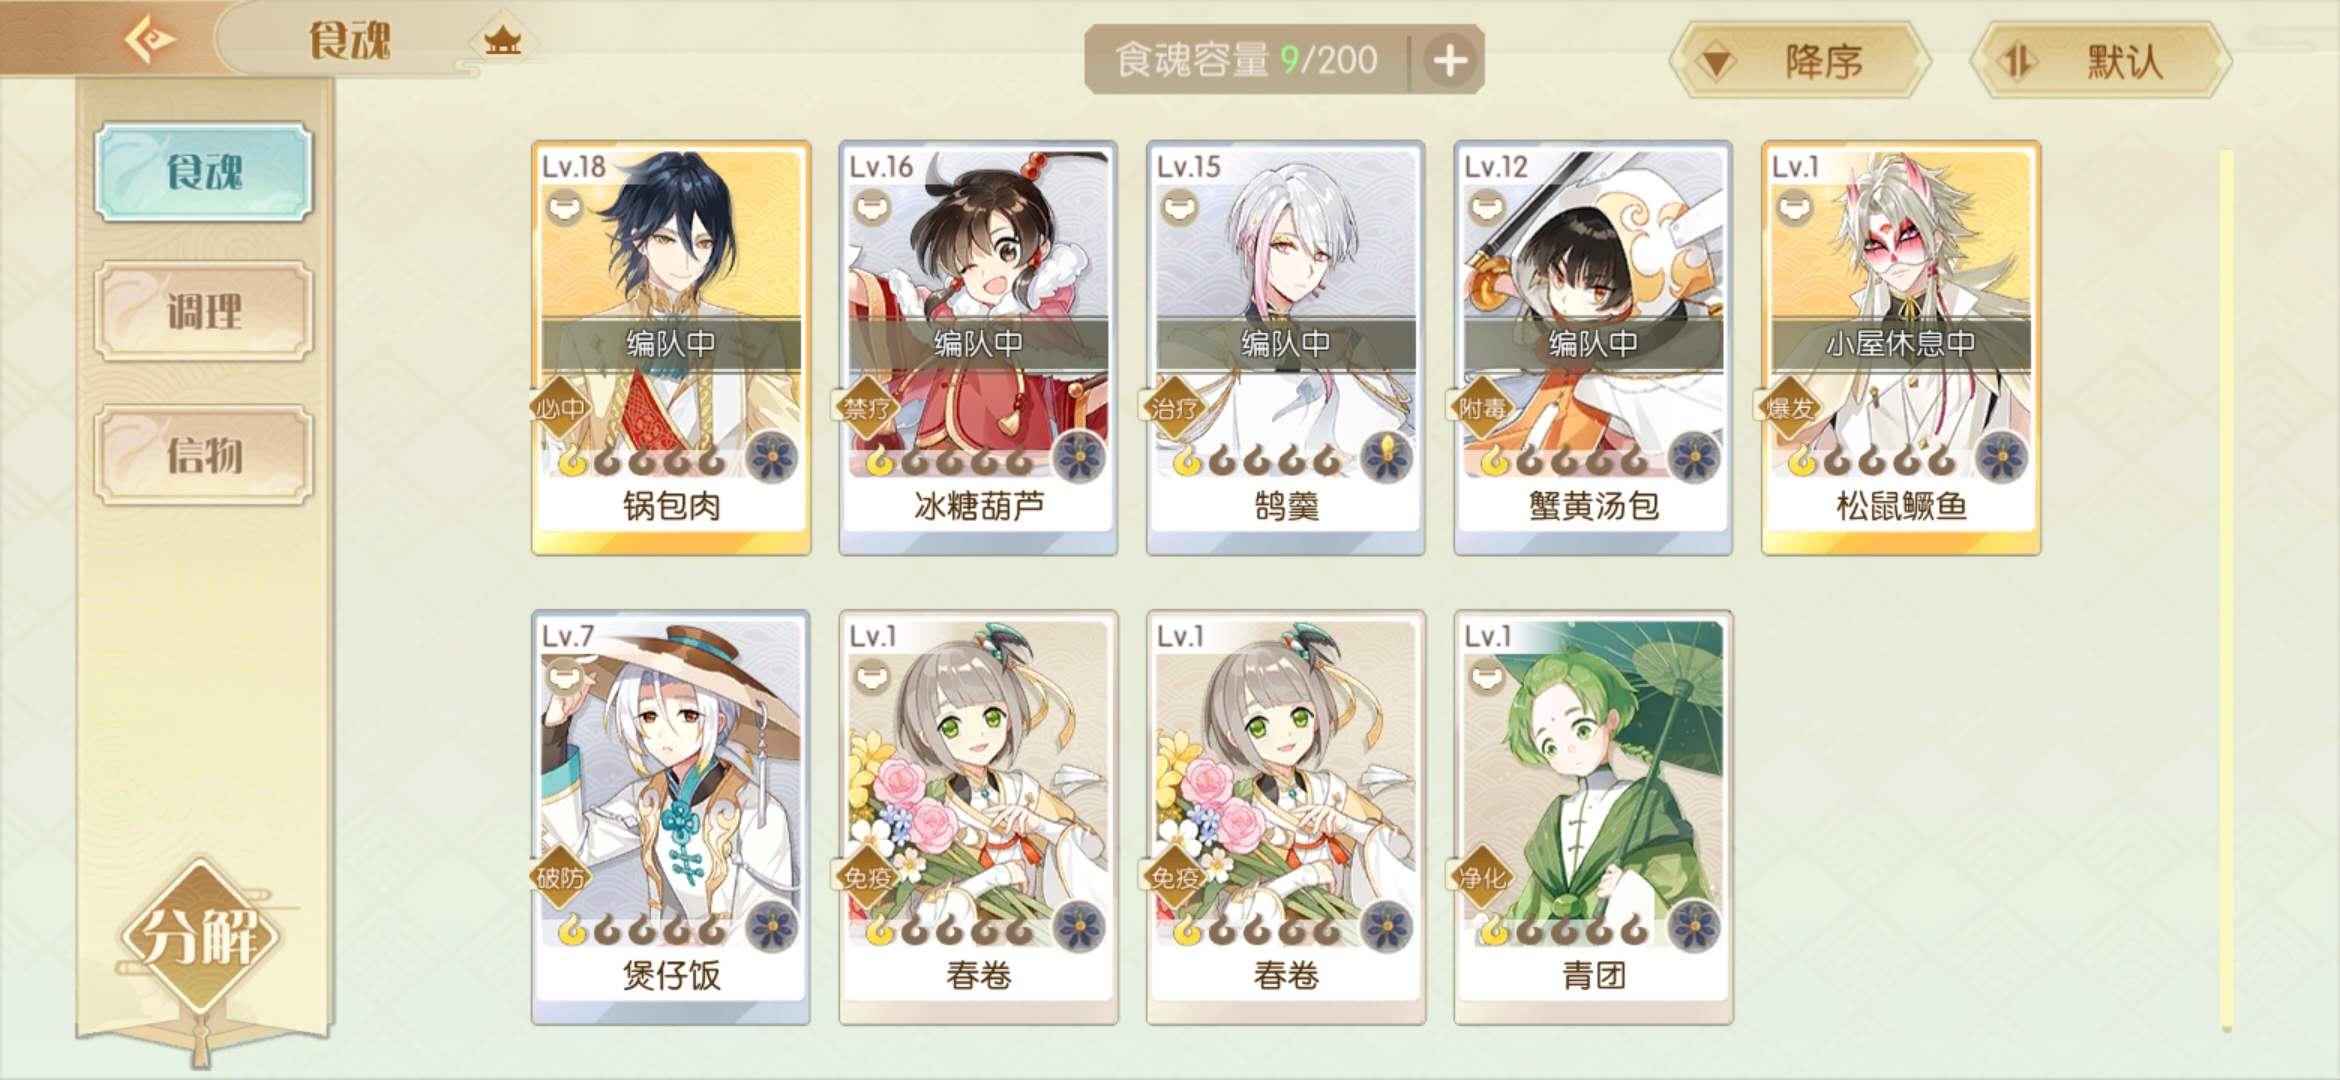
Task: Tap the 净化 tag on 青团 card
Action: point(1482,878)
